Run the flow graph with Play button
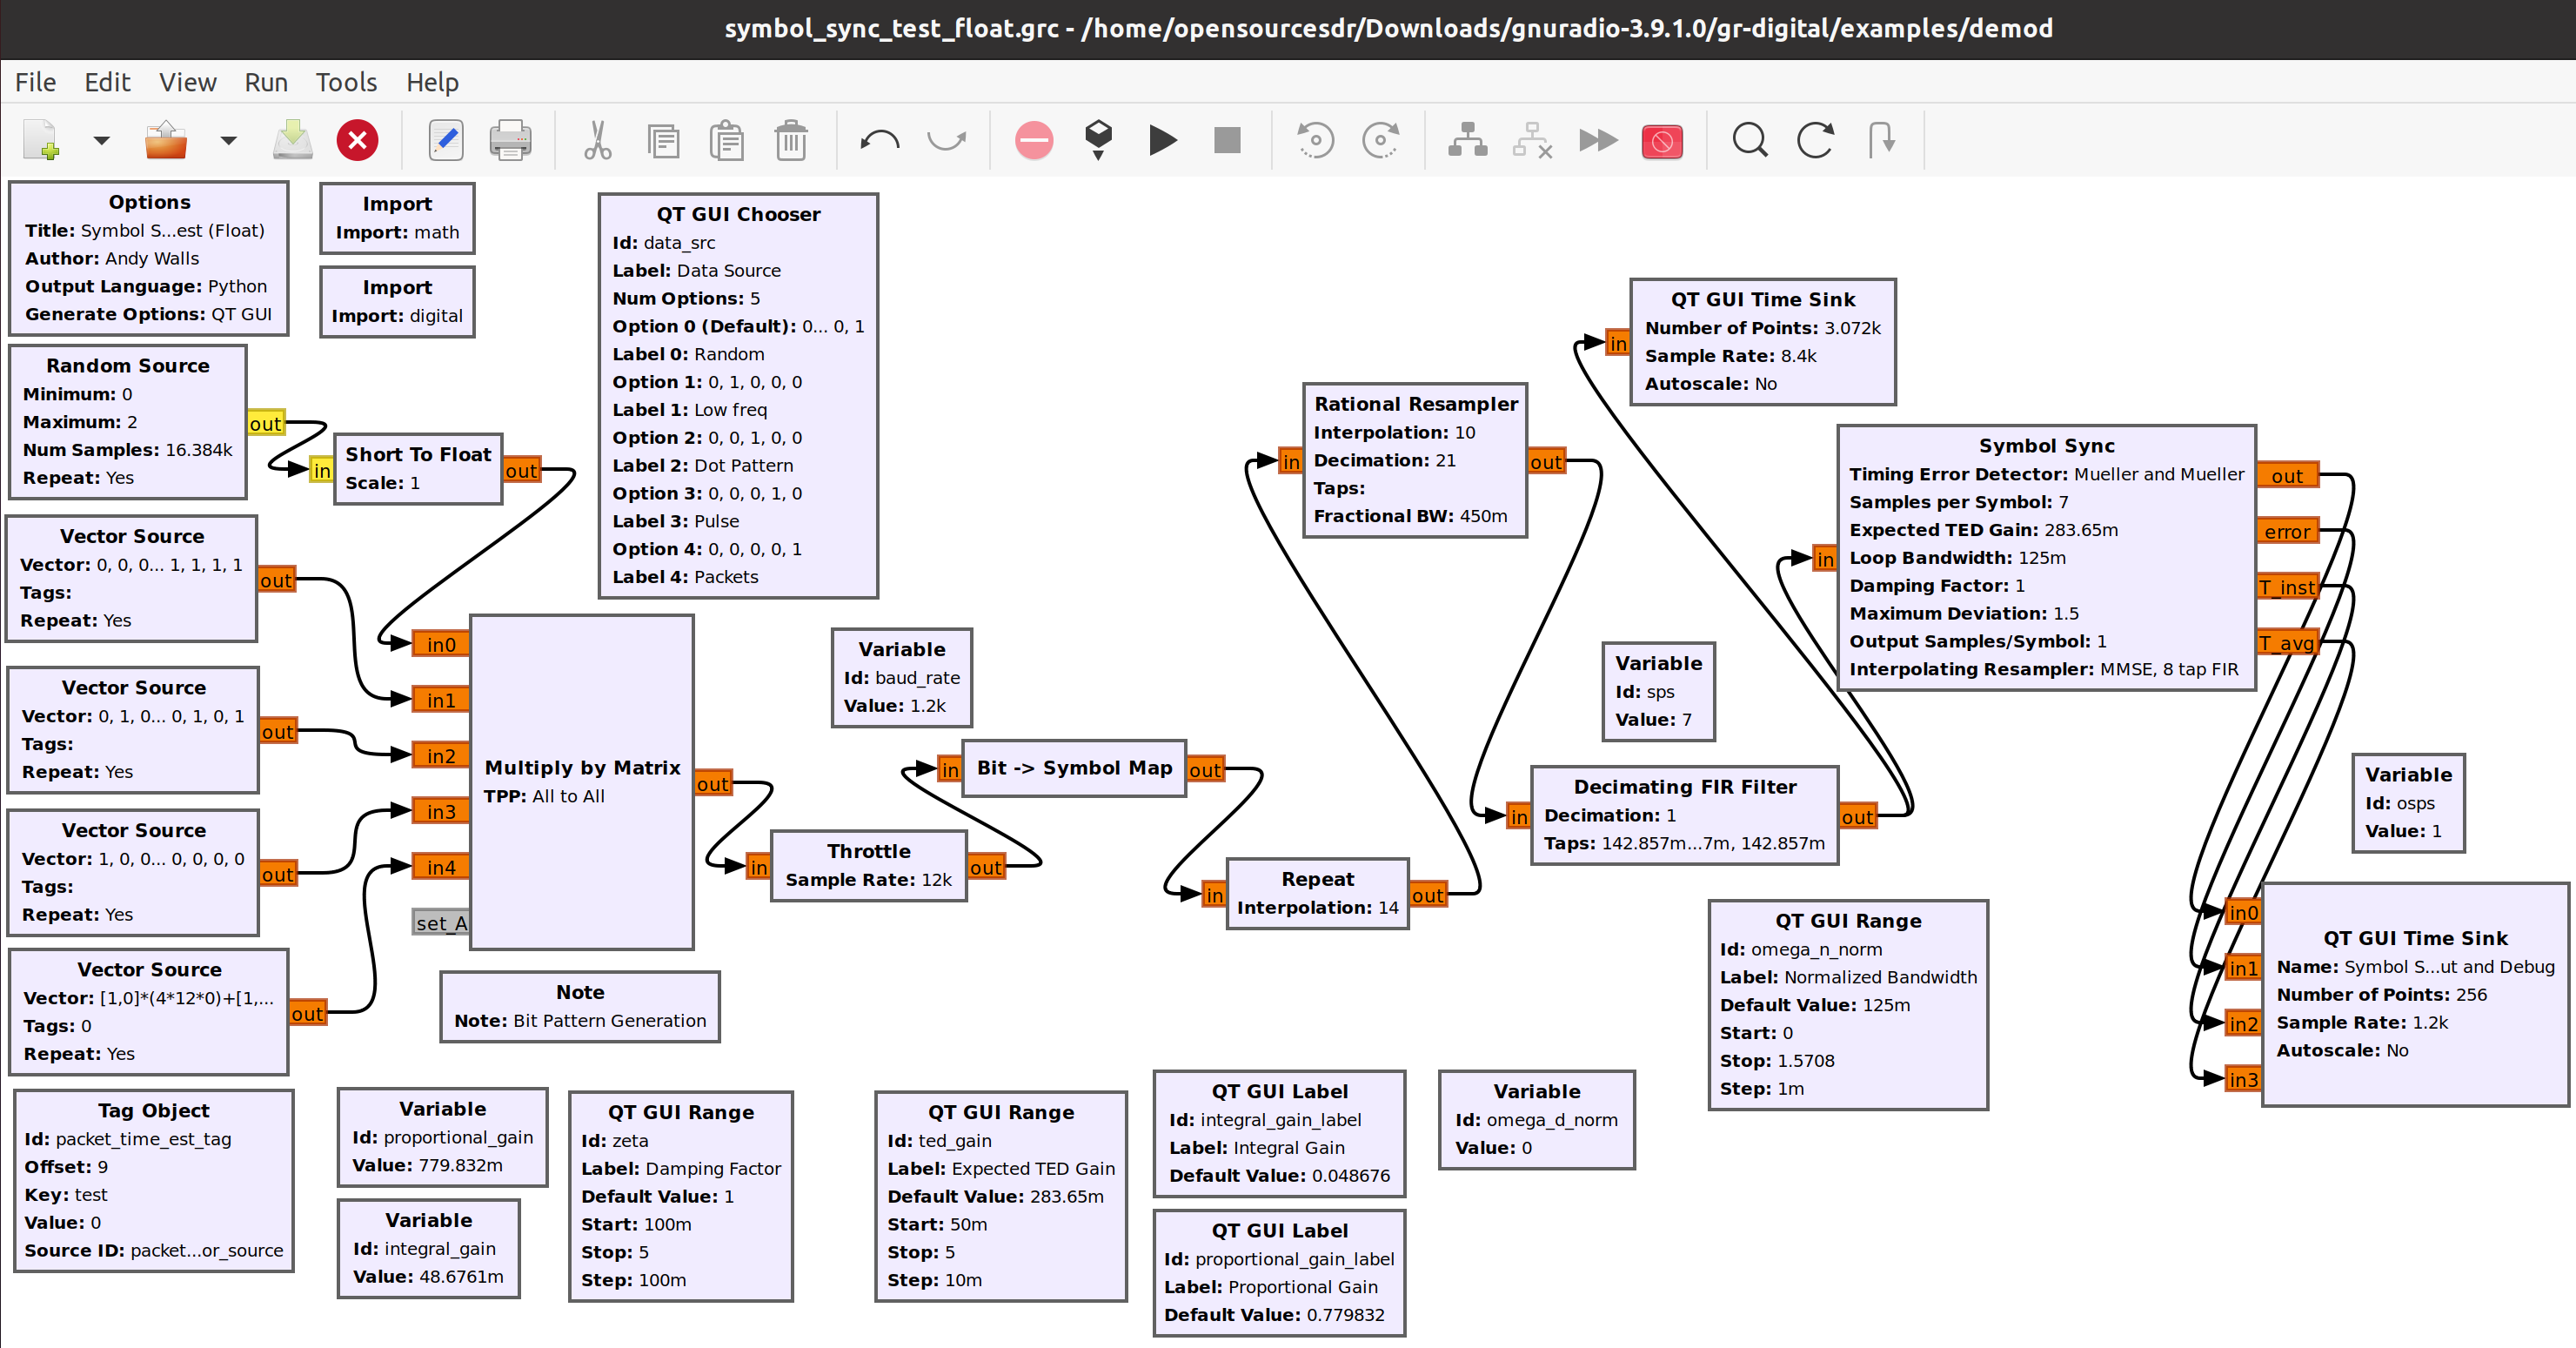 coord(1162,140)
